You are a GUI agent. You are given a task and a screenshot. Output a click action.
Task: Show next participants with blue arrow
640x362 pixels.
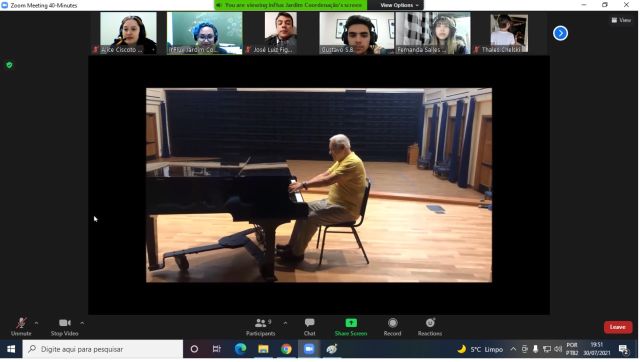tap(560, 33)
